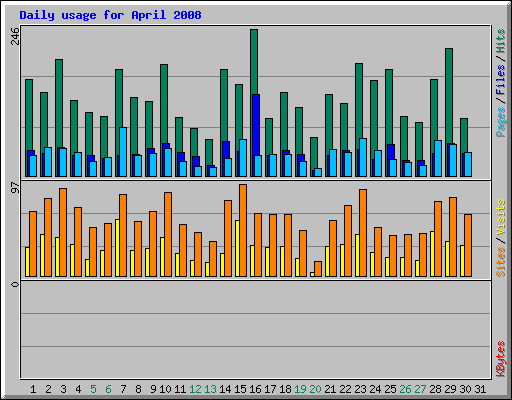The height and width of the screenshot is (400, 512).
Task: Click the orange visits bar for day 15
Action: 243,230
